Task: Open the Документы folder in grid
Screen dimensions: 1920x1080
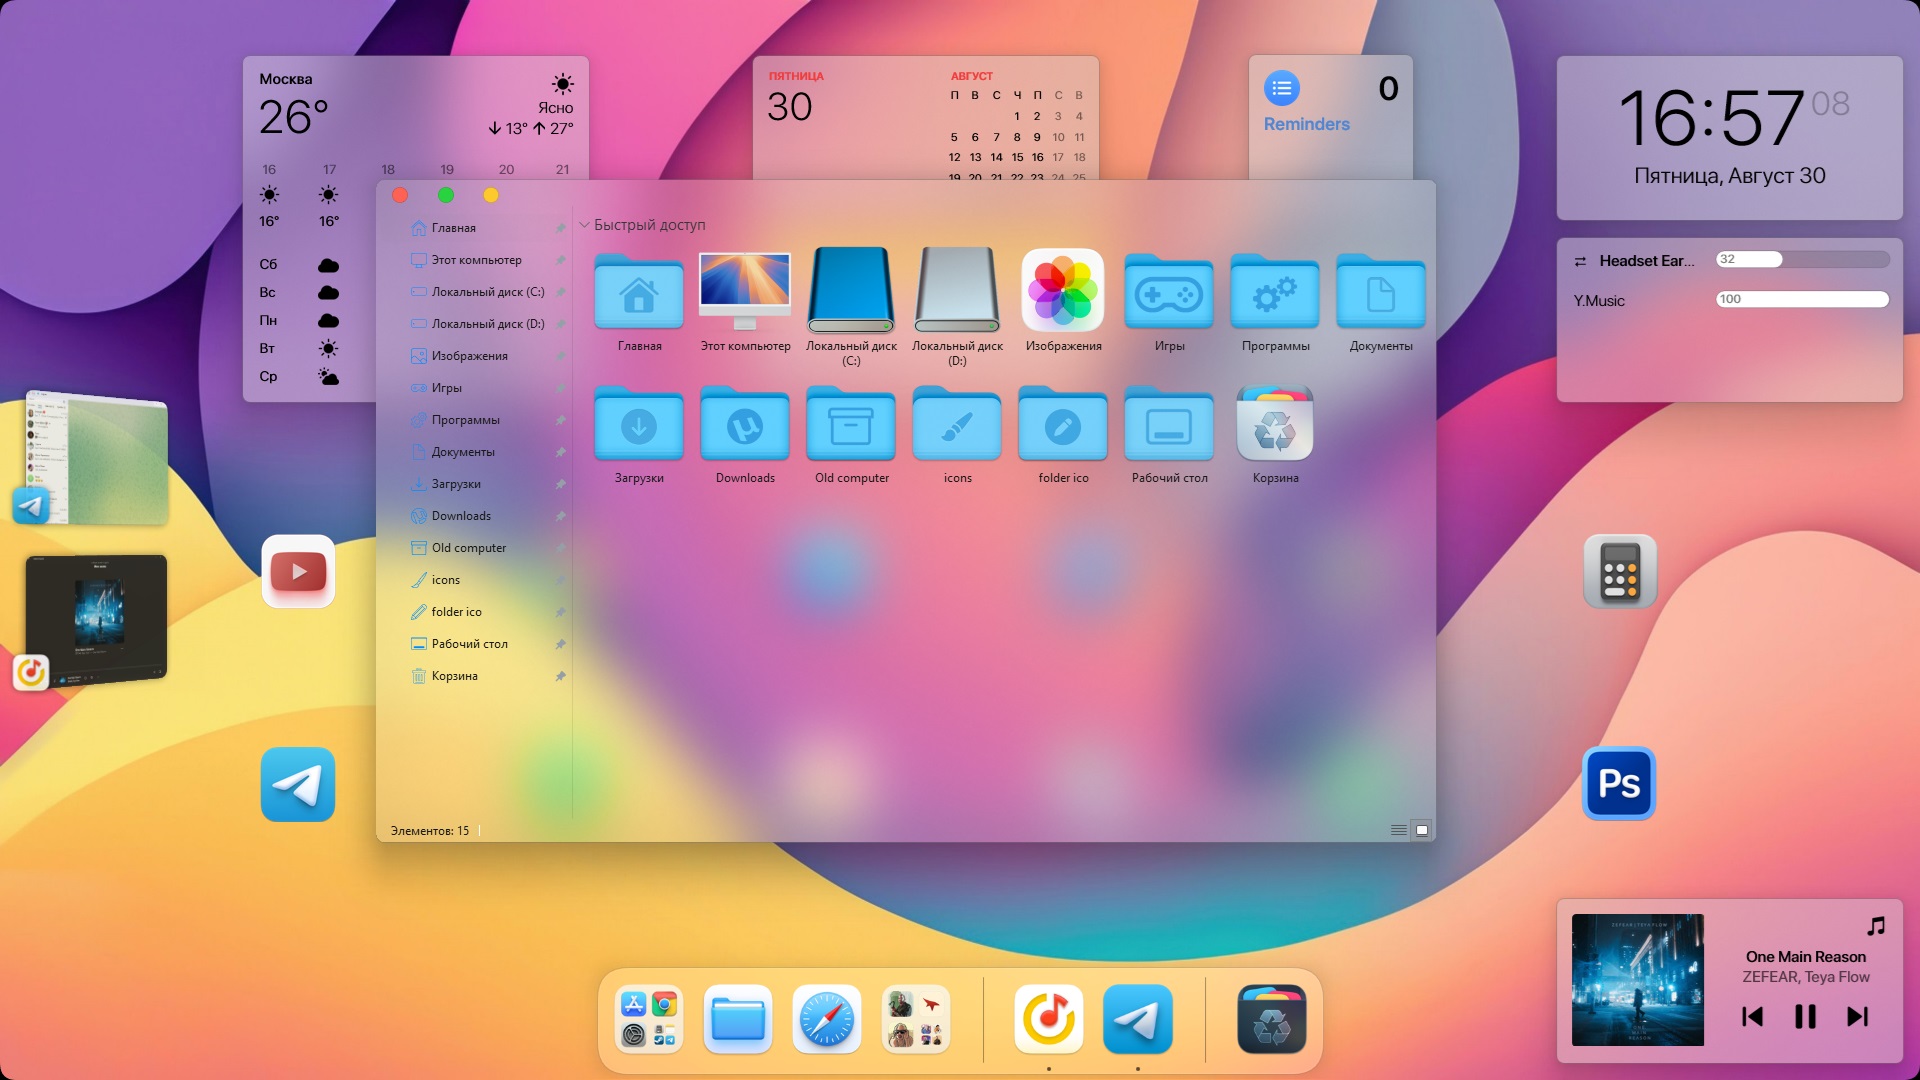Action: [1381, 291]
